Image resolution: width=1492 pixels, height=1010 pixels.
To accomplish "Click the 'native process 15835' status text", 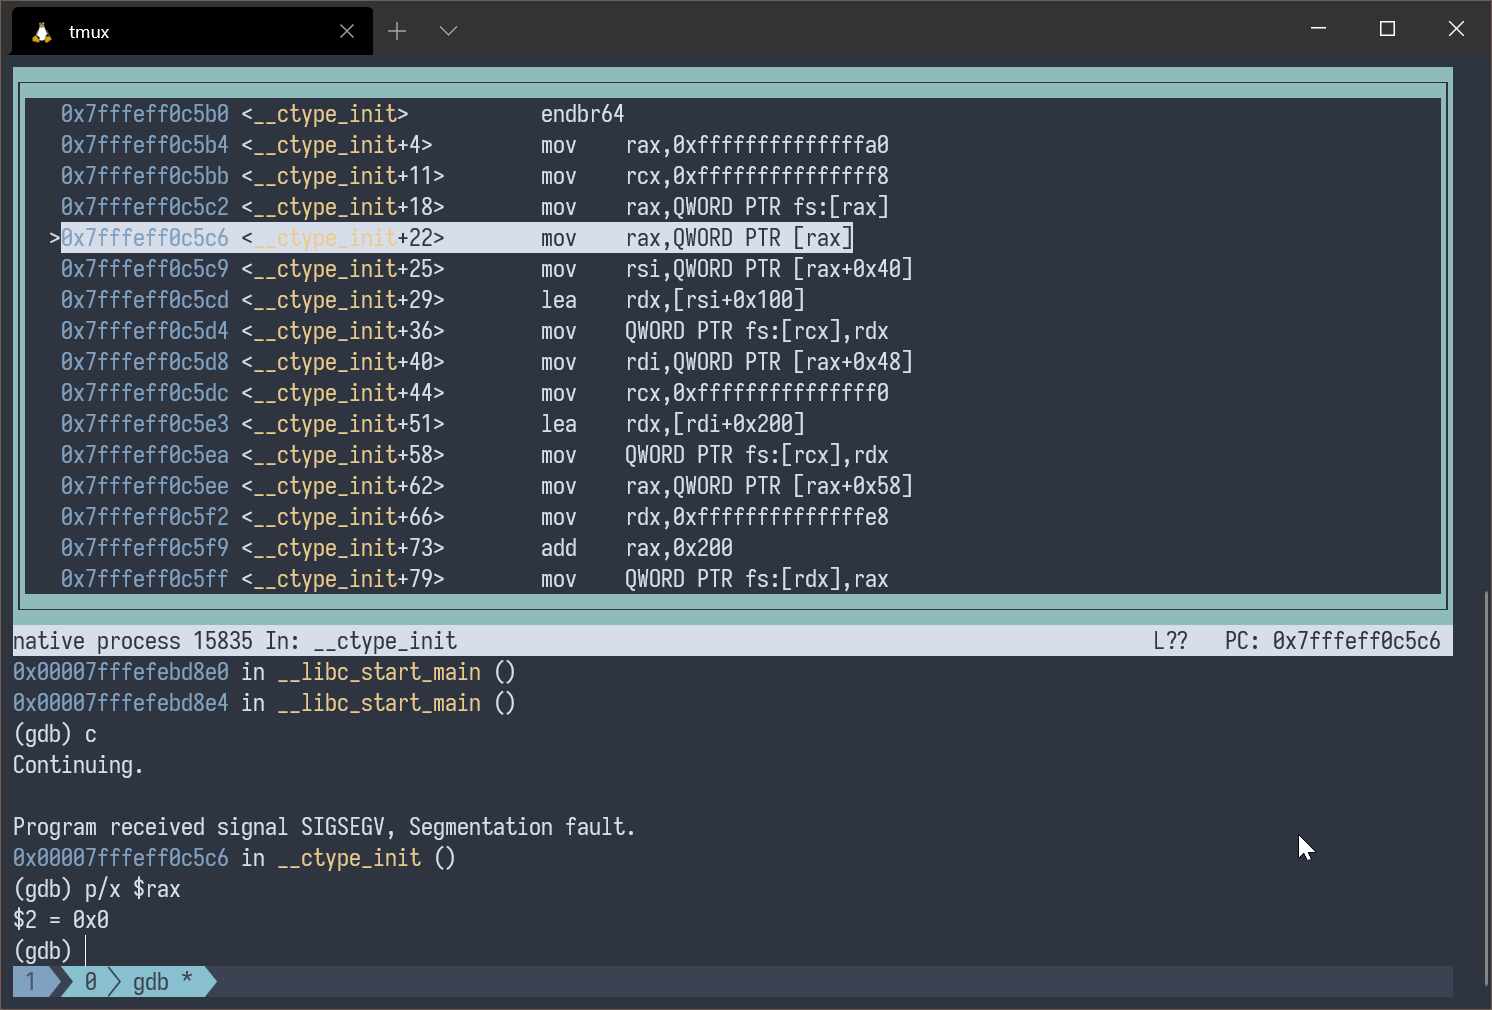I will (132, 641).
